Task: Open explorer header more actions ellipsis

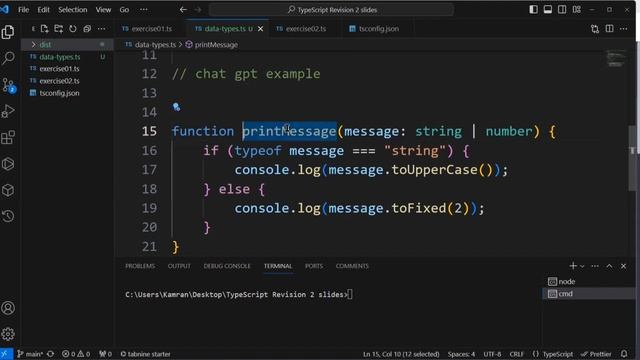Action: (x=101, y=29)
